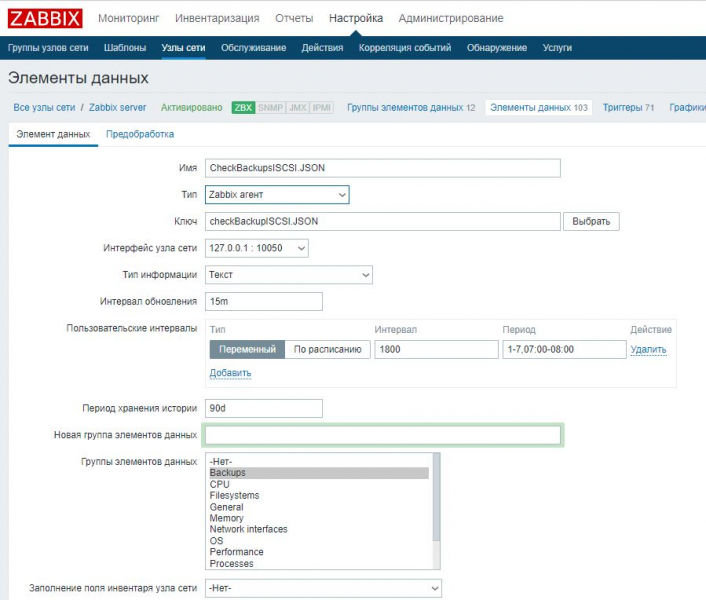Click the SNMP availability badge
Viewport: 706px width, 600px height.
(x=271, y=107)
